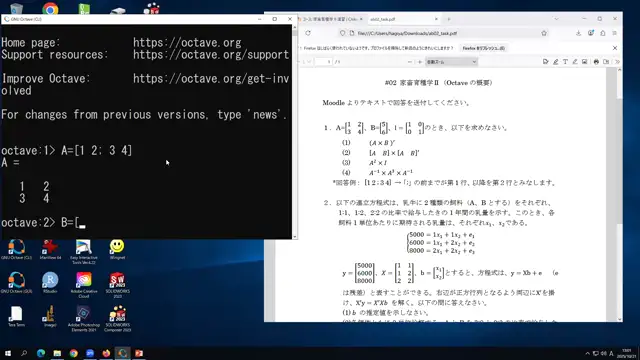Click the Octave window vertical scrollbar
Screen dimensions: 640x360
point(295,132)
